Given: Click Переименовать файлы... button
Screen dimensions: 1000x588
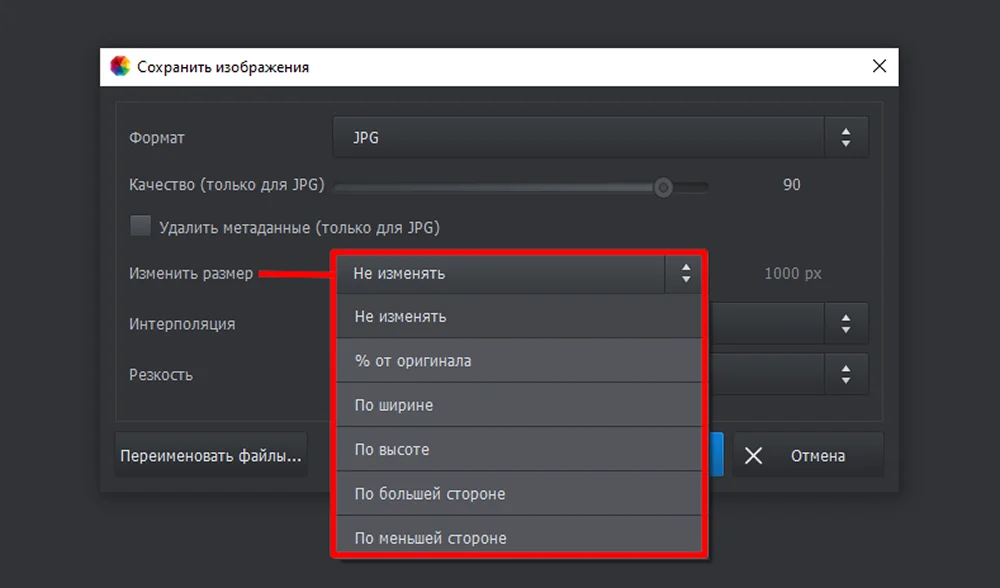Looking at the screenshot, I should pos(211,455).
